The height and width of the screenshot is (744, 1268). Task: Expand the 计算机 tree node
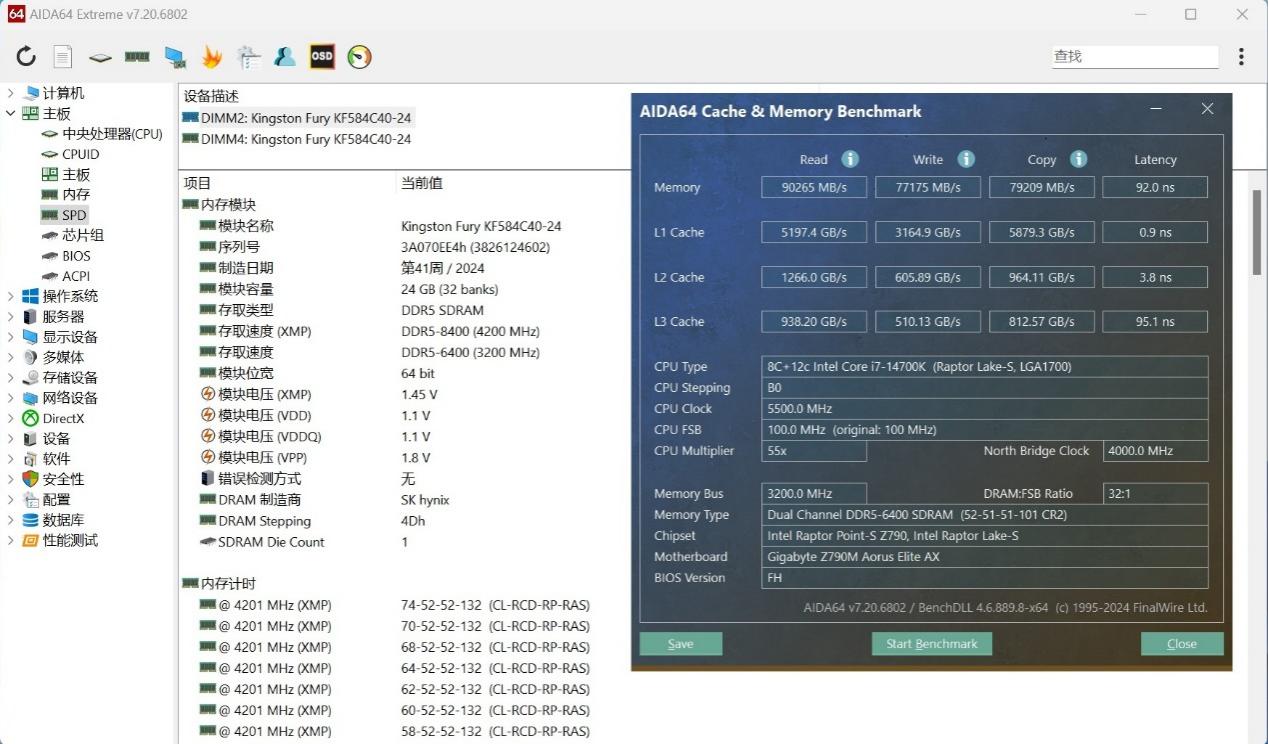click(11, 93)
